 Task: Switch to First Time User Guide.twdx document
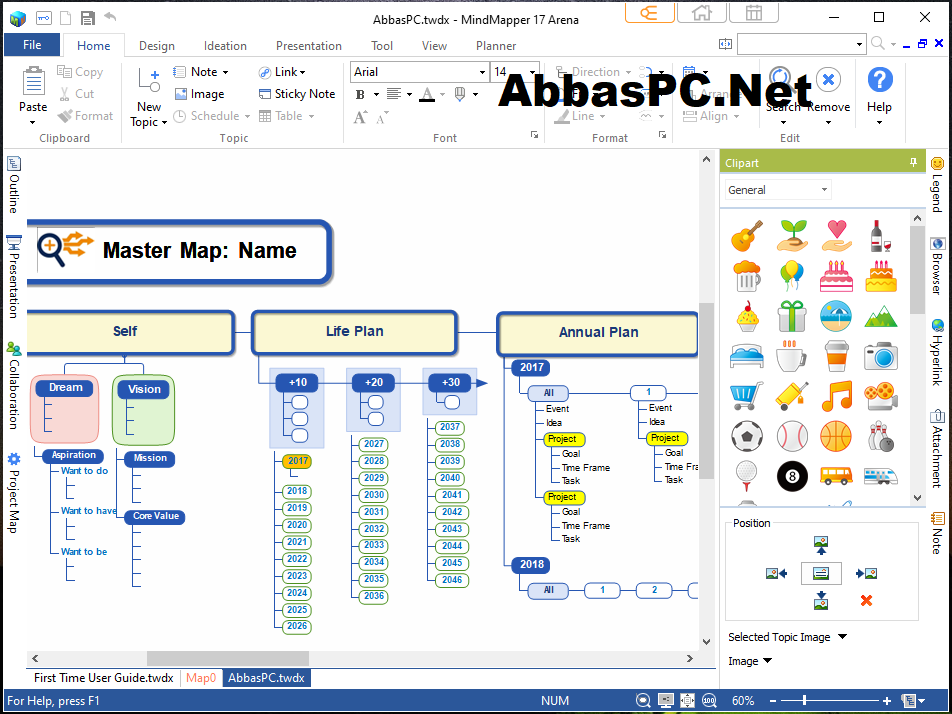(x=104, y=678)
